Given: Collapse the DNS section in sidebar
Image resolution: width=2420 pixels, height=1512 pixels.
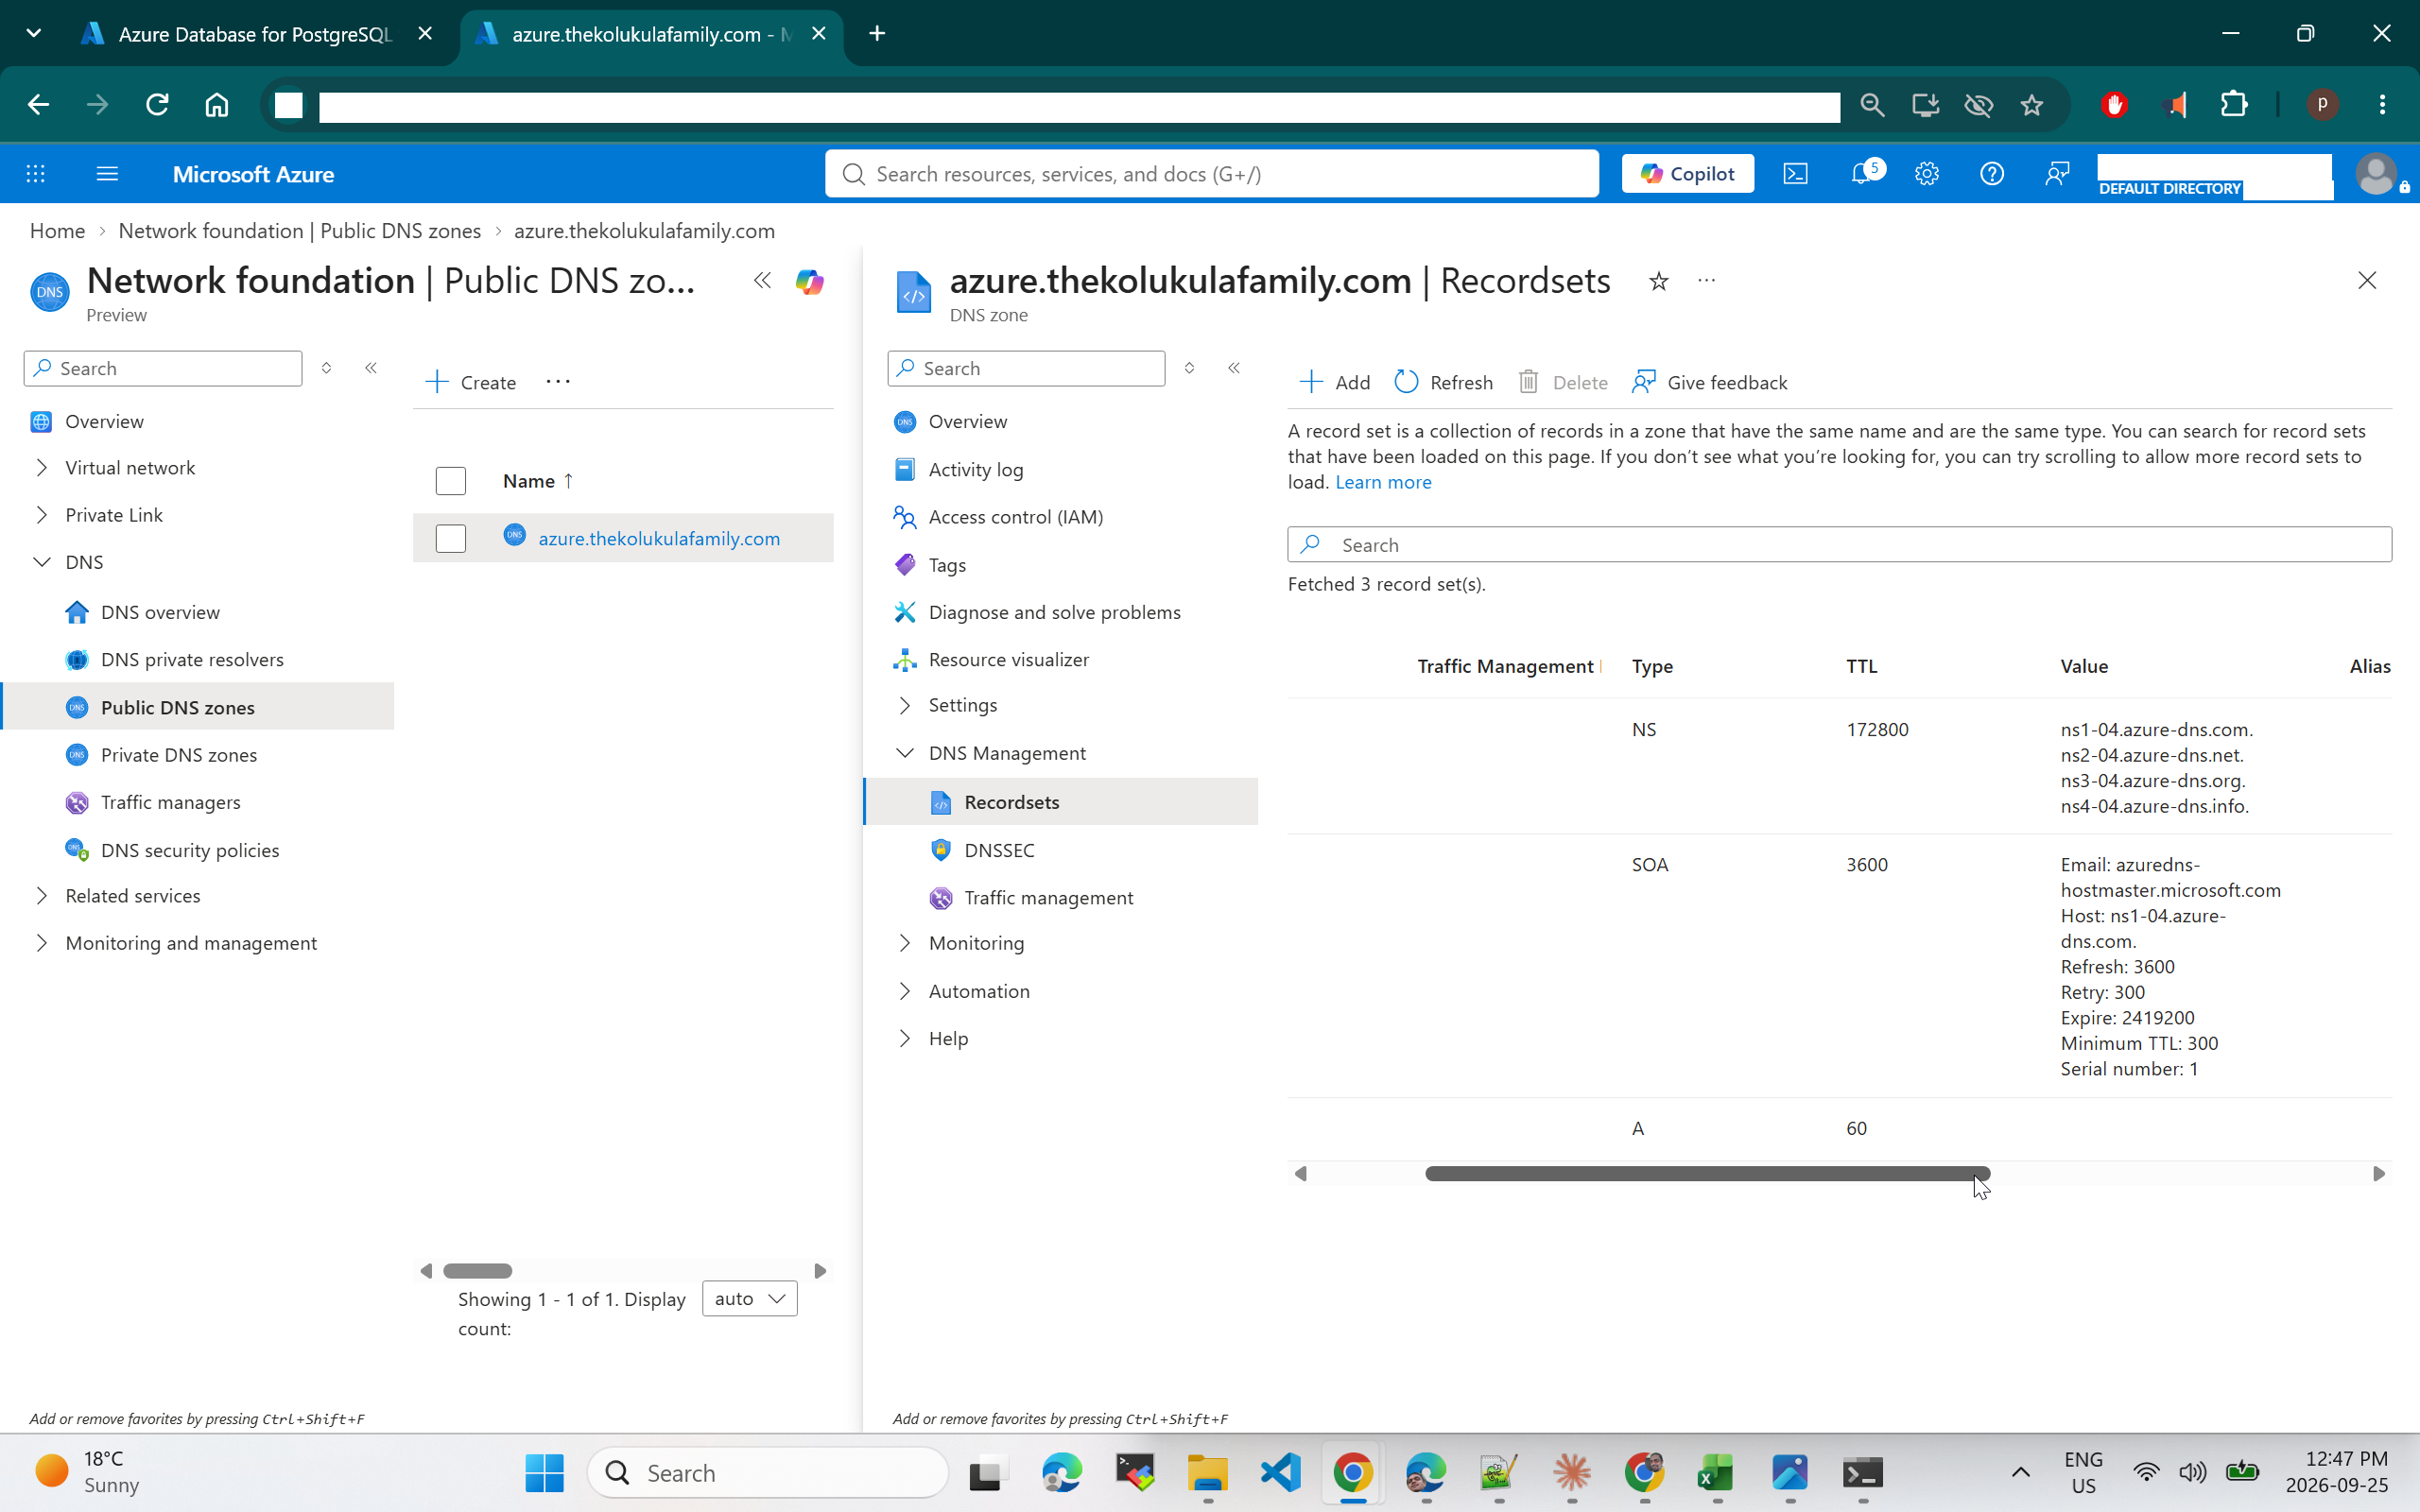Looking at the screenshot, I should point(42,562).
